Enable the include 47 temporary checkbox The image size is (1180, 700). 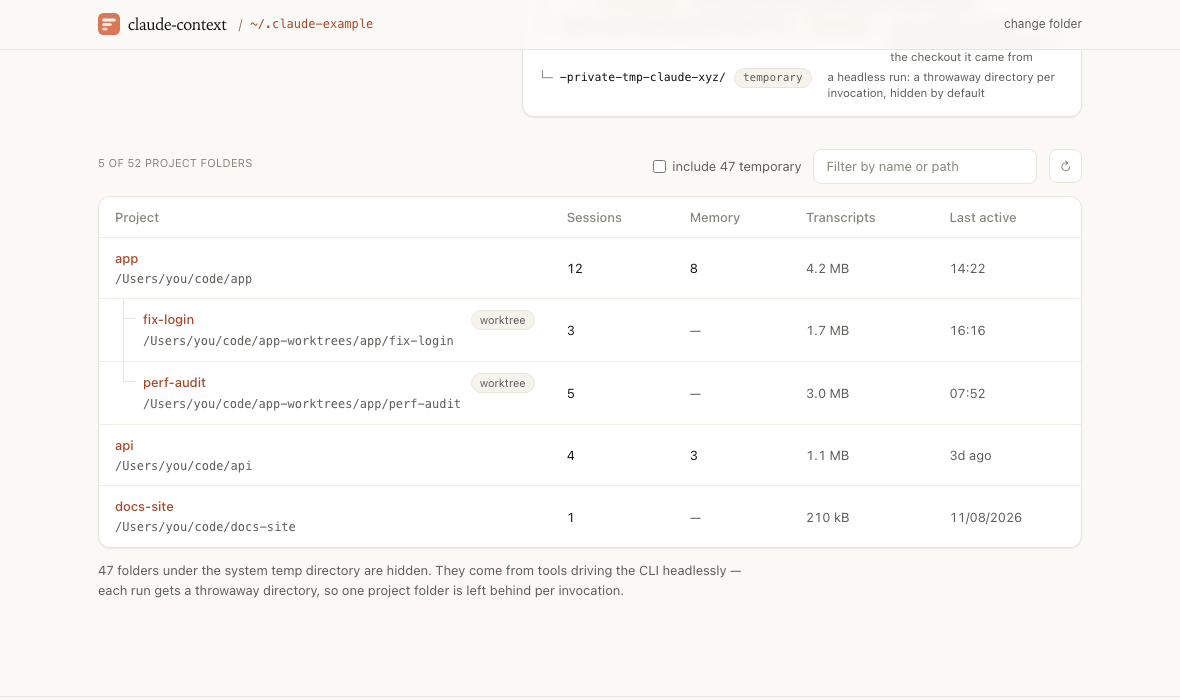click(x=659, y=166)
